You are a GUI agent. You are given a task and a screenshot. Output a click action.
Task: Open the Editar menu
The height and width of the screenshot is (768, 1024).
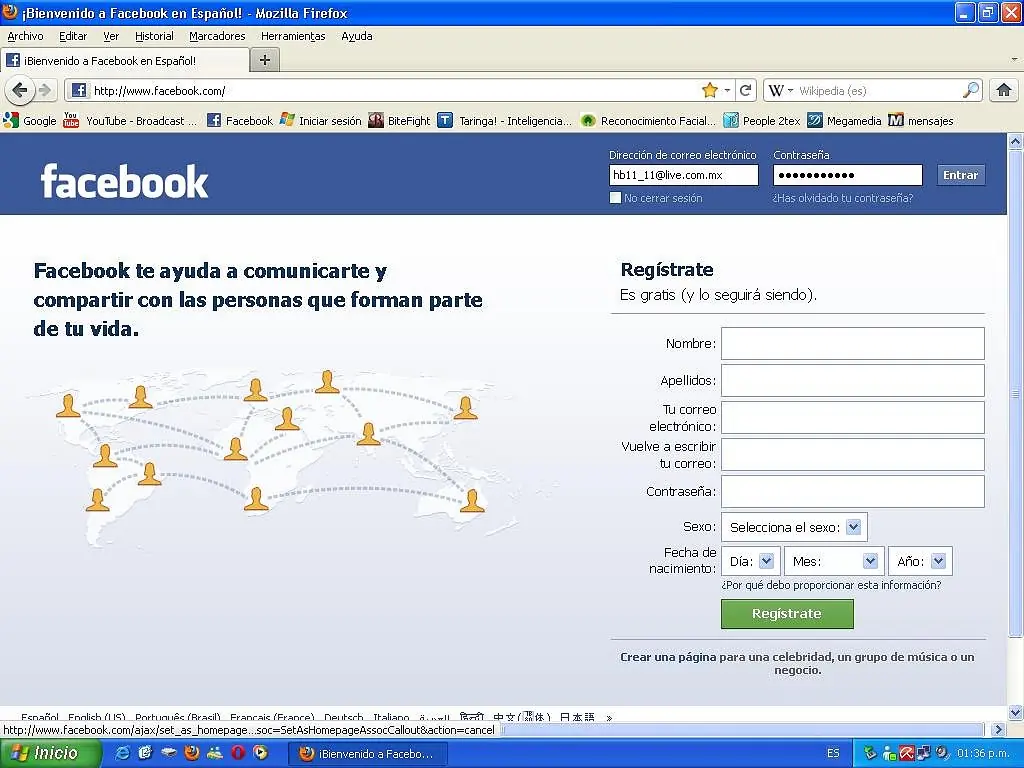[x=73, y=36]
